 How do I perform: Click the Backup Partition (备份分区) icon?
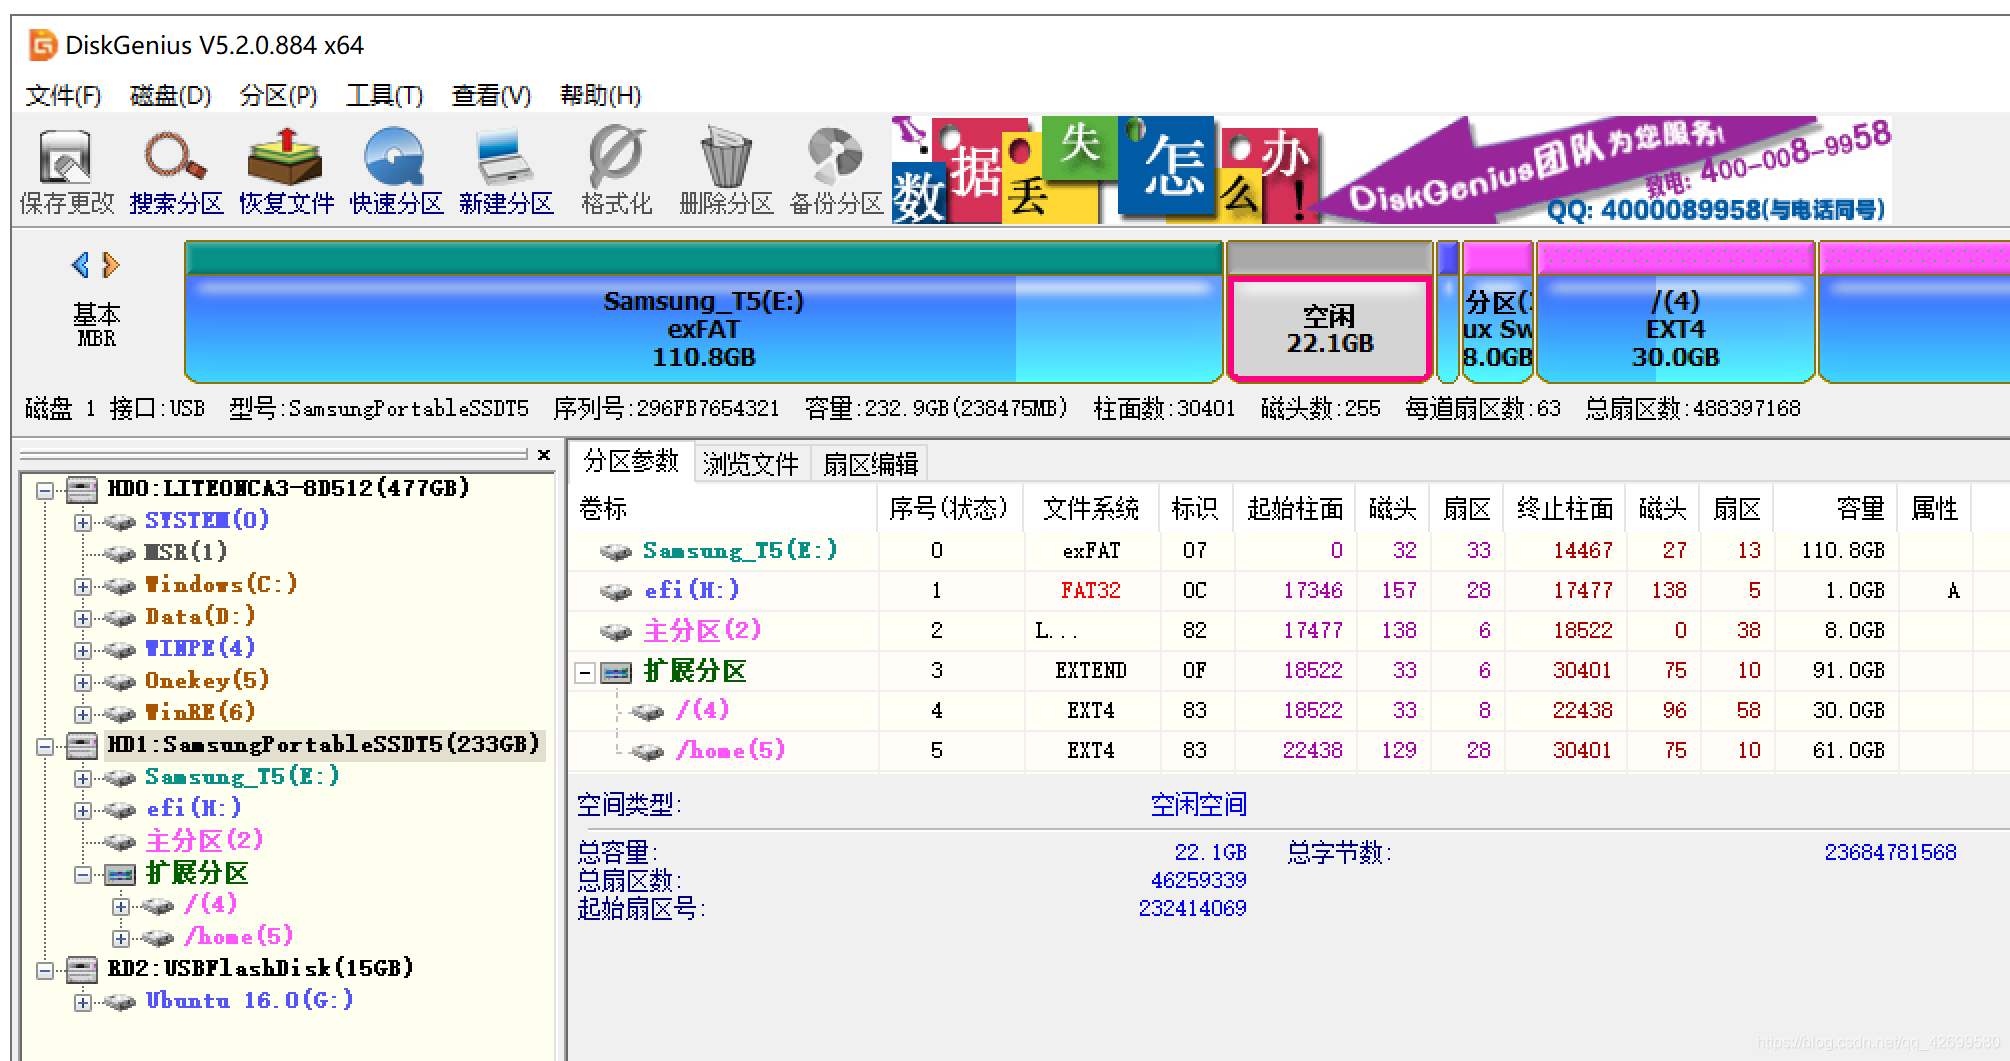835,158
